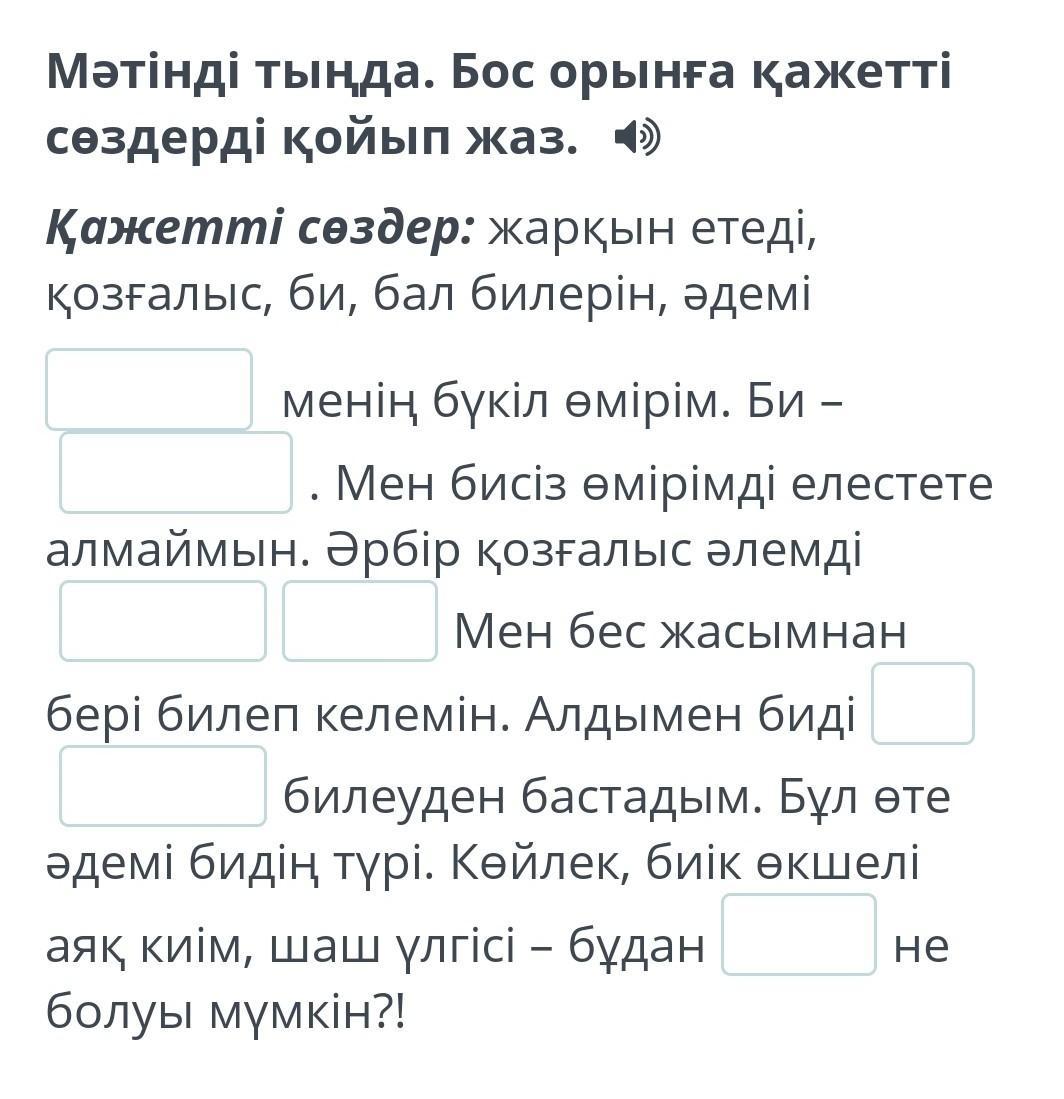Click the text "билеуден бастадым"
The height and width of the screenshot is (1099, 1064).
coord(520,797)
